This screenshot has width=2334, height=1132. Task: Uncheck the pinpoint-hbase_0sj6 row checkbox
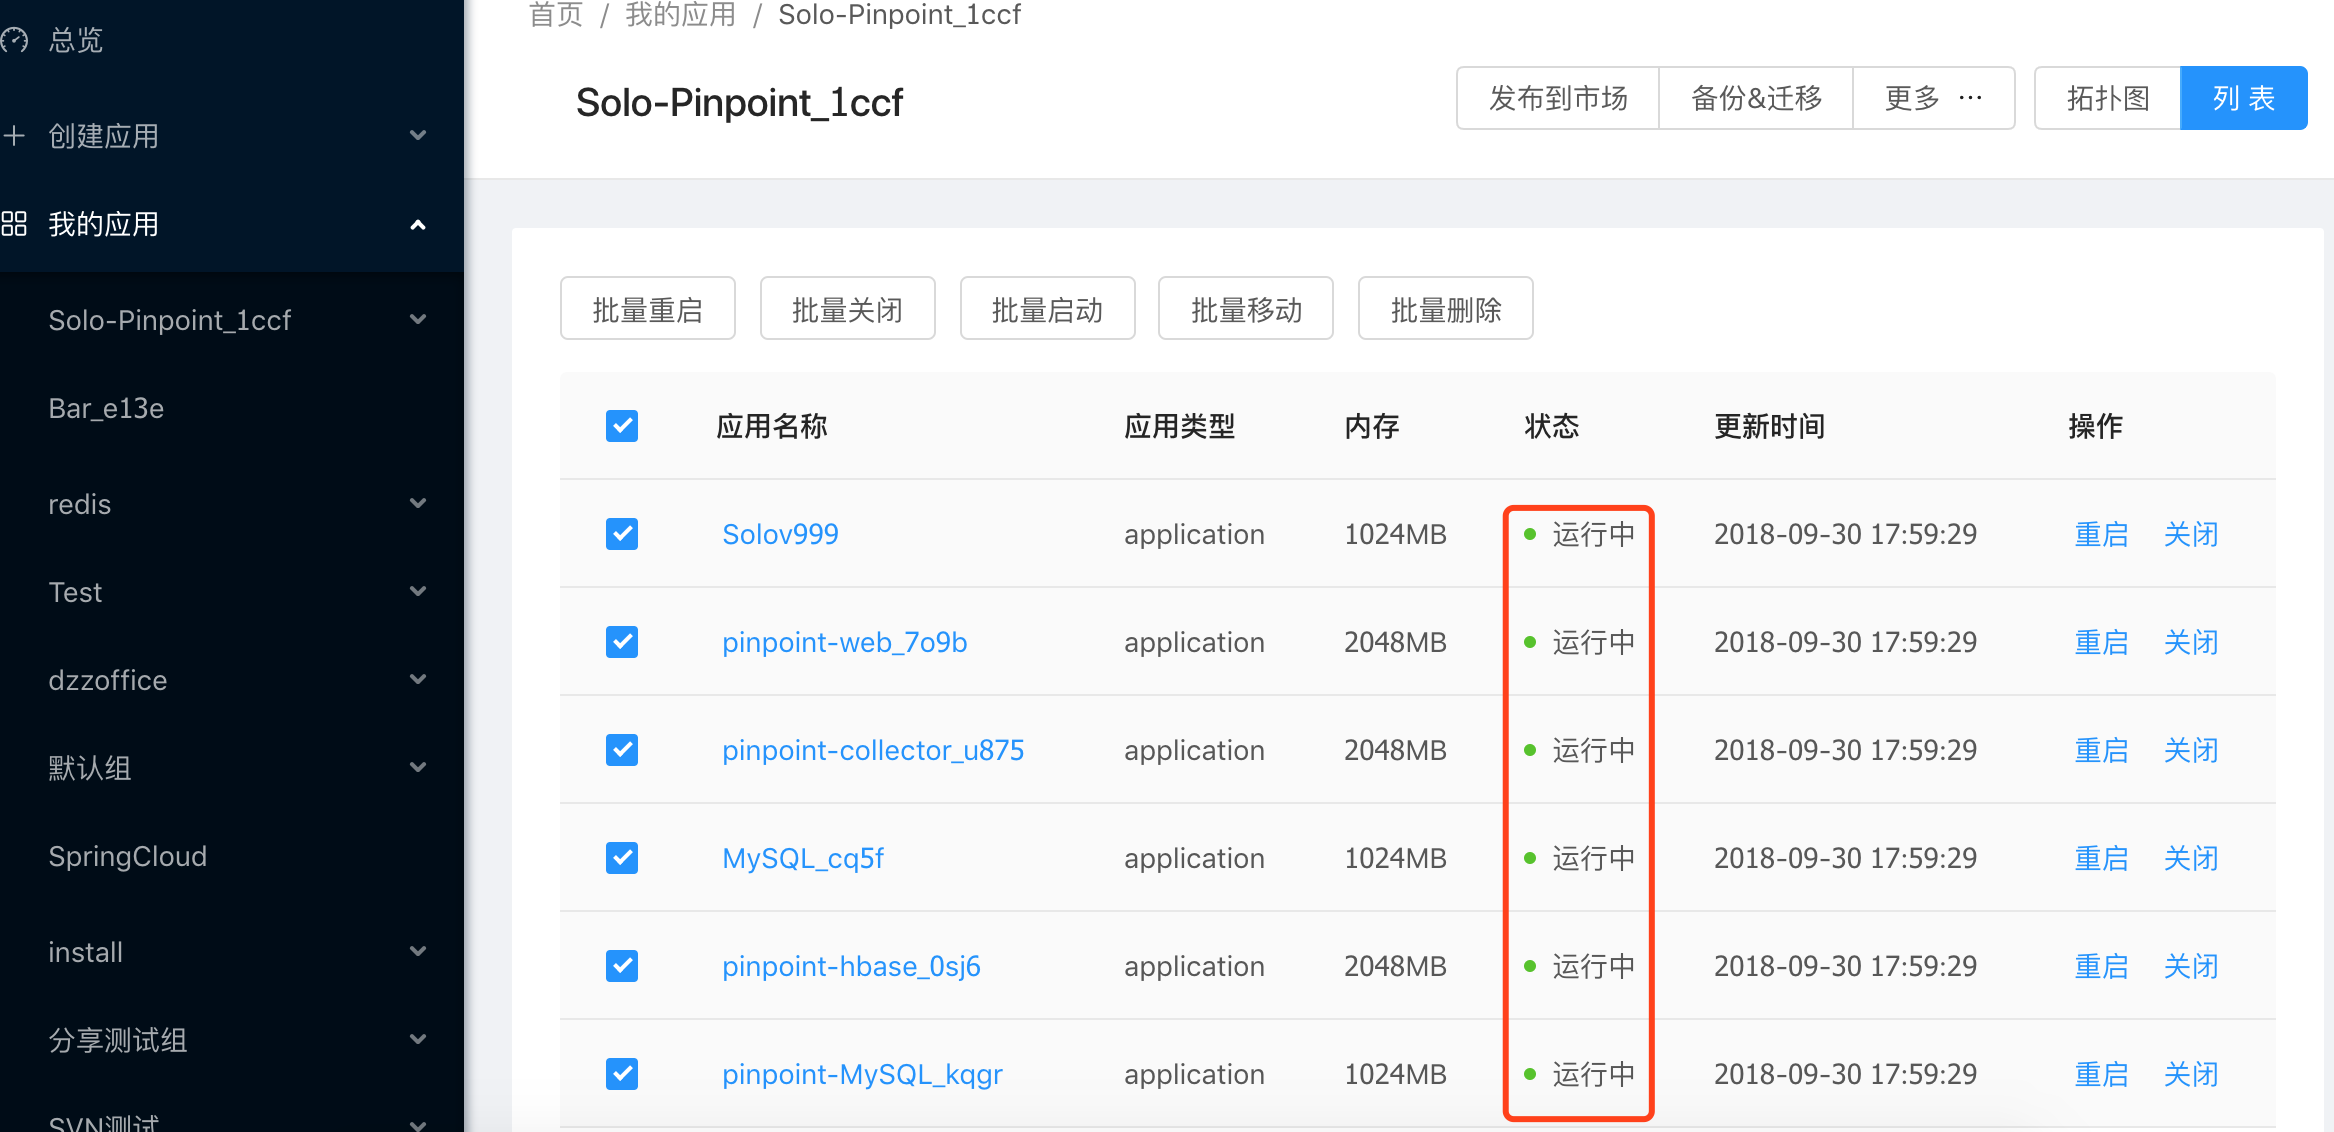(x=622, y=966)
